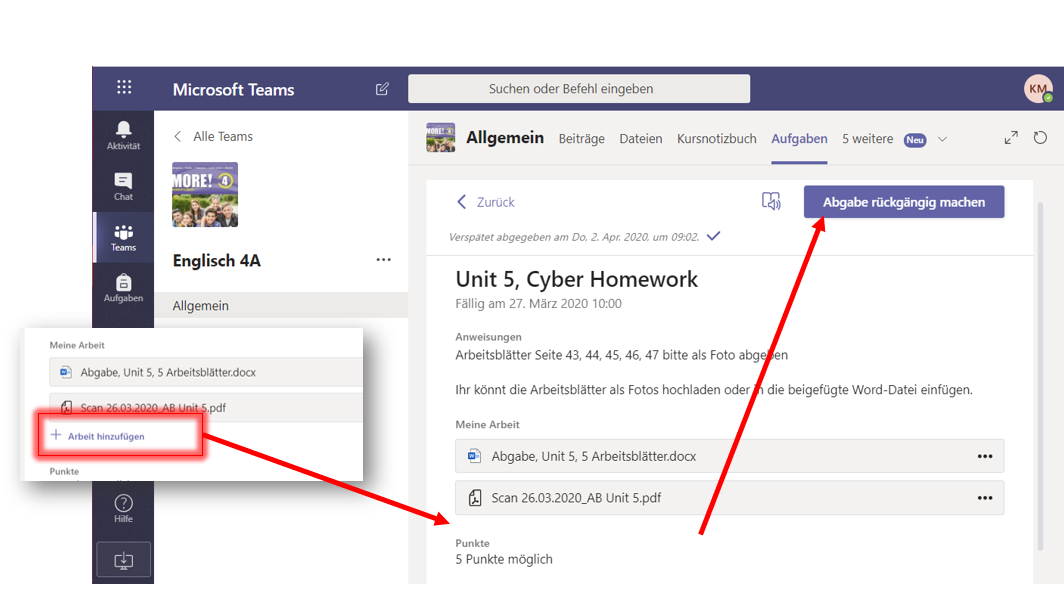The height and width of the screenshot is (599, 1064).
Task: Open Aktivität notifications in sidebar
Action: (x=123, y=134)
